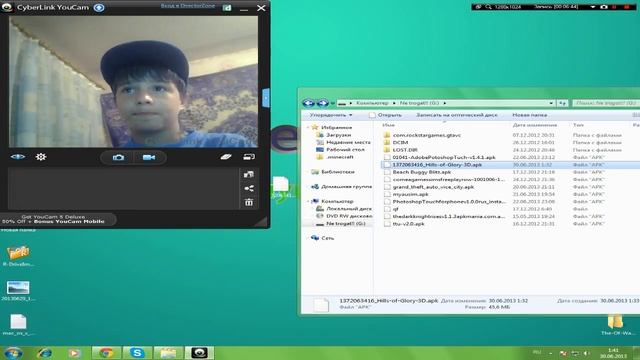Sort by Тип column header
640x360 pixels.
tap(578, 125)
